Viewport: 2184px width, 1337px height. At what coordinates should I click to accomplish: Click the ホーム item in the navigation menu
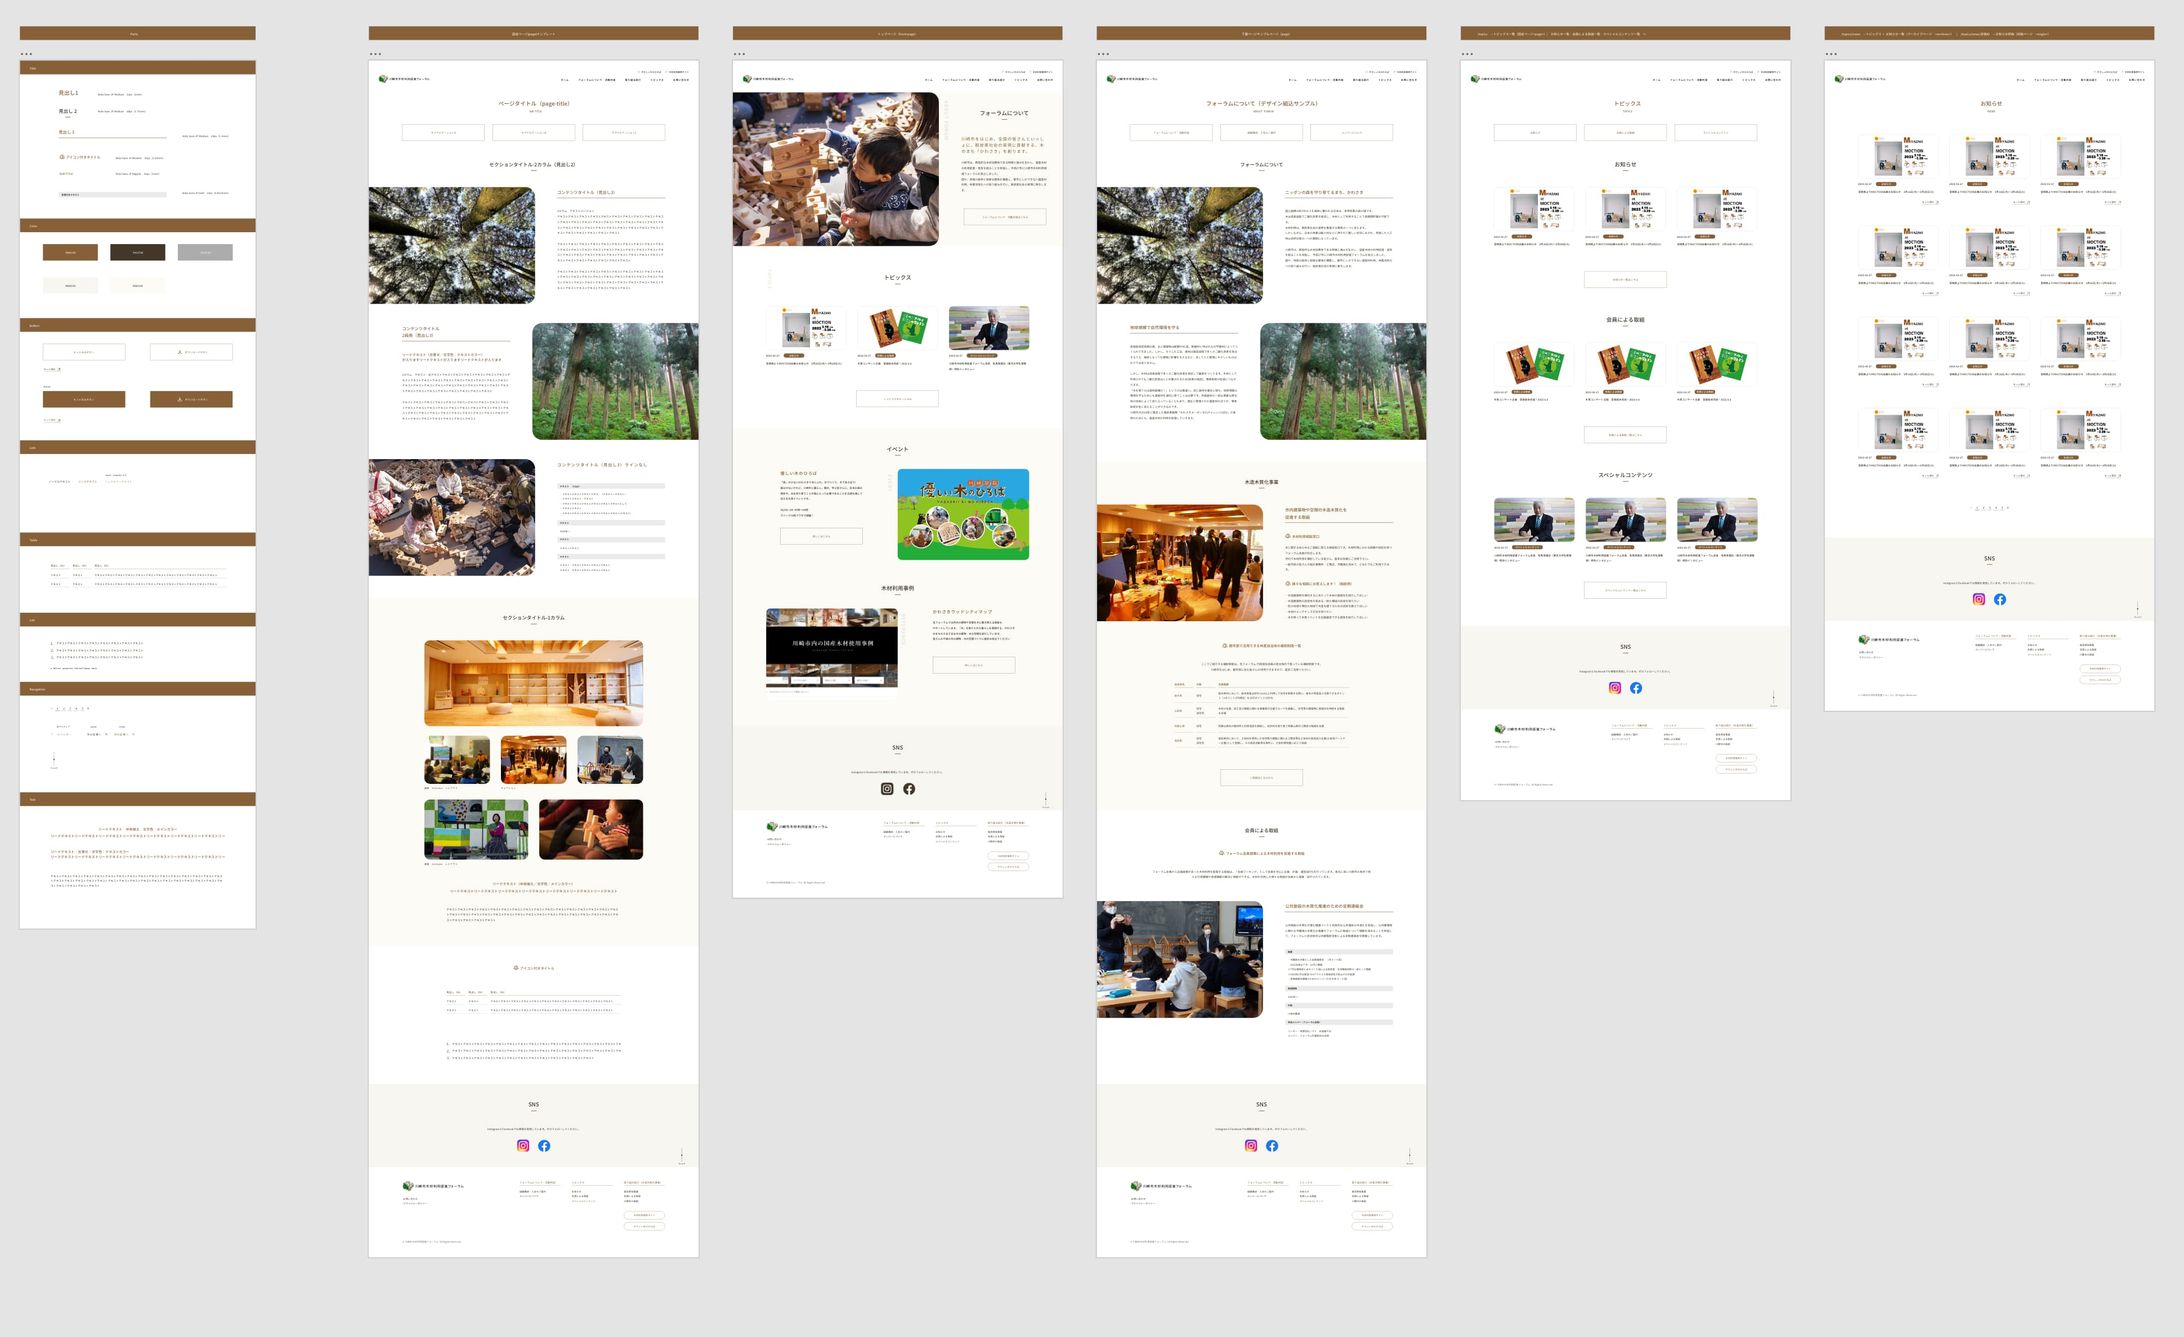coord(565,80)
